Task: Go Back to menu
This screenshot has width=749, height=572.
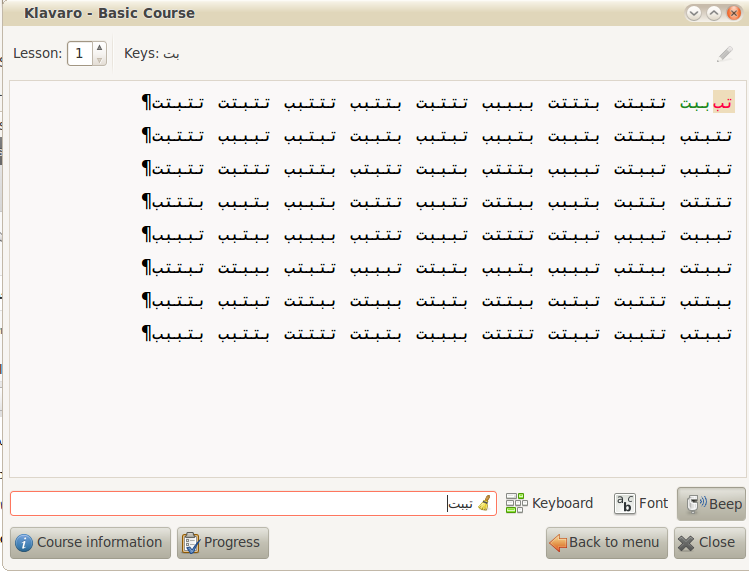Action: tap(605, 542)
